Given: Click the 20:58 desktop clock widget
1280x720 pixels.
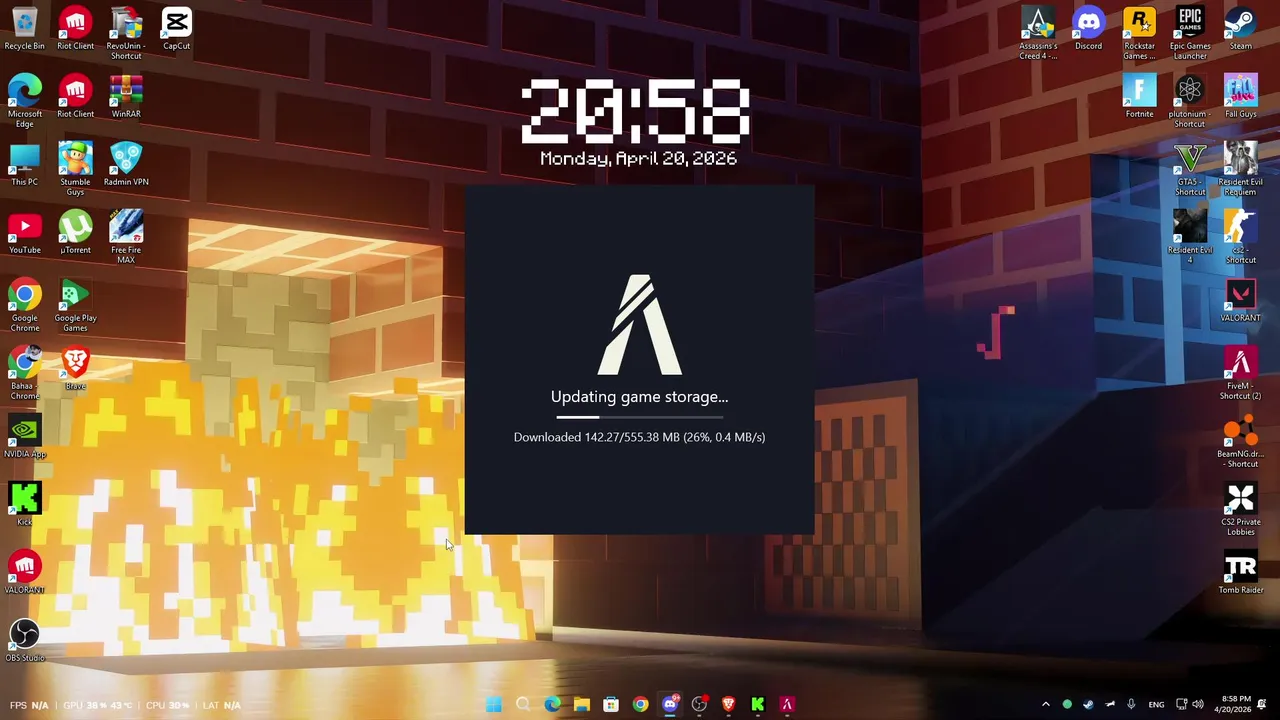Looking at the screenshot, I should [x=637, y=110].
